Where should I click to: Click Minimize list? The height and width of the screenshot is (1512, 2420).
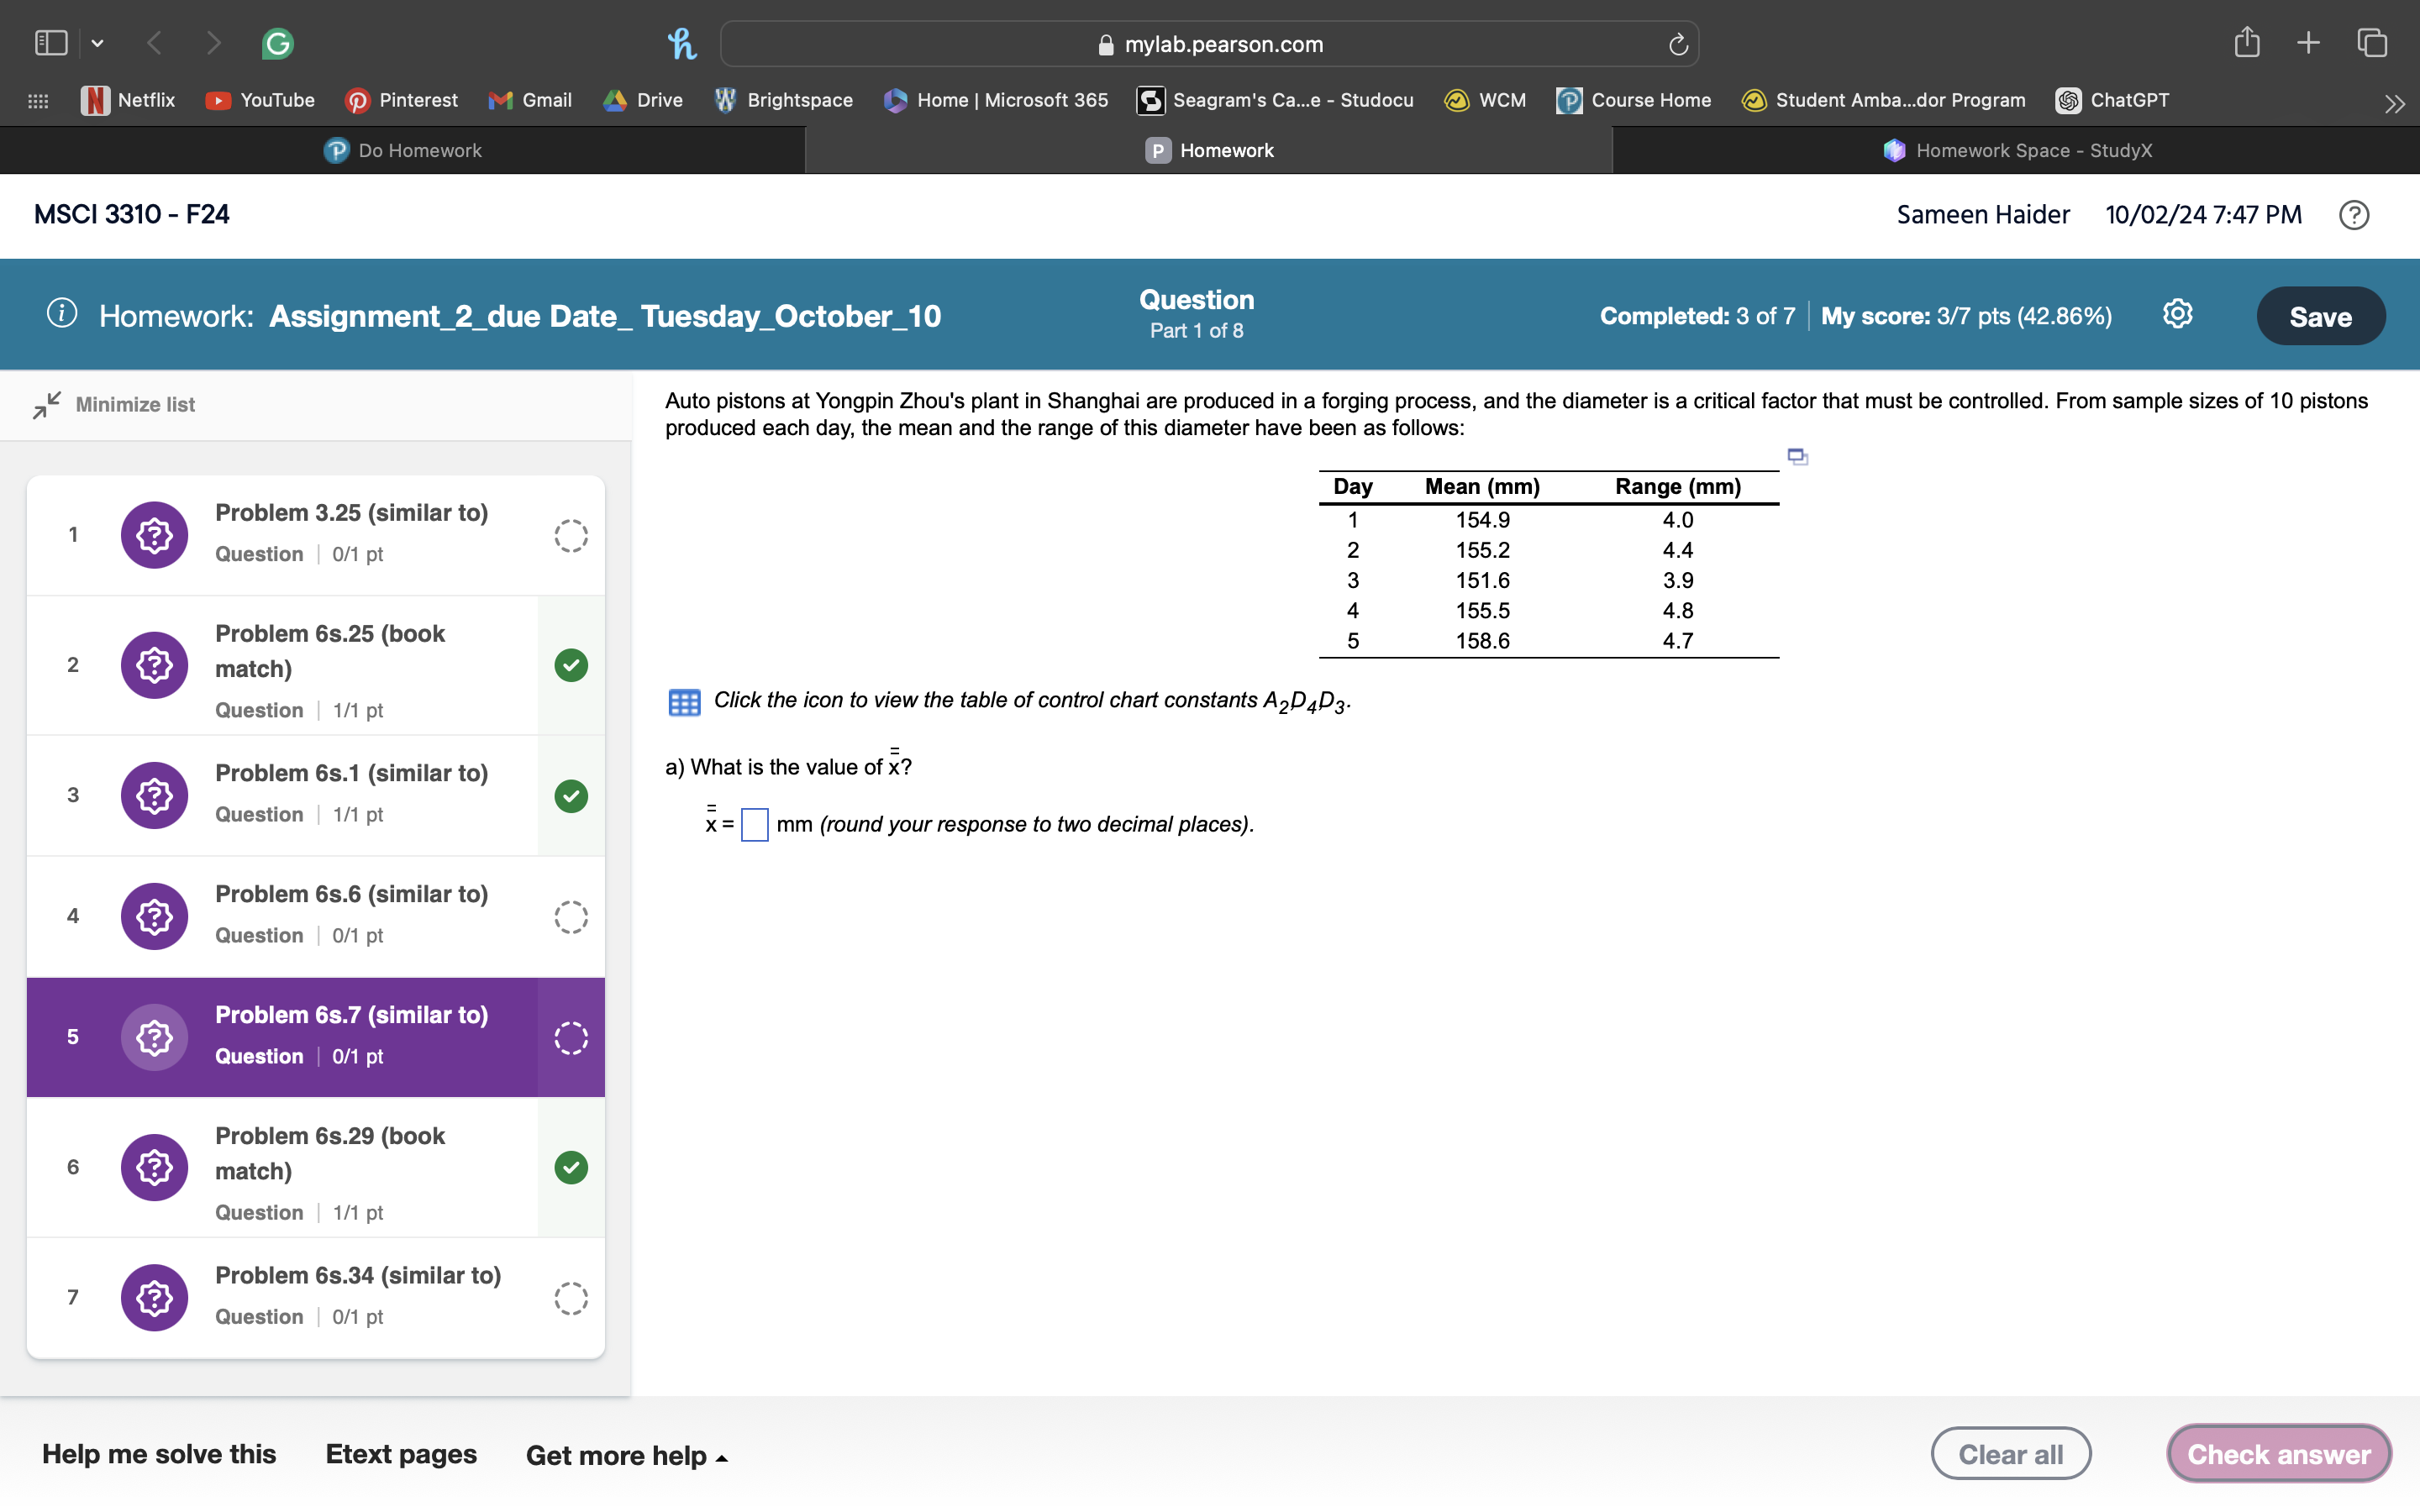tap(114, 404)
